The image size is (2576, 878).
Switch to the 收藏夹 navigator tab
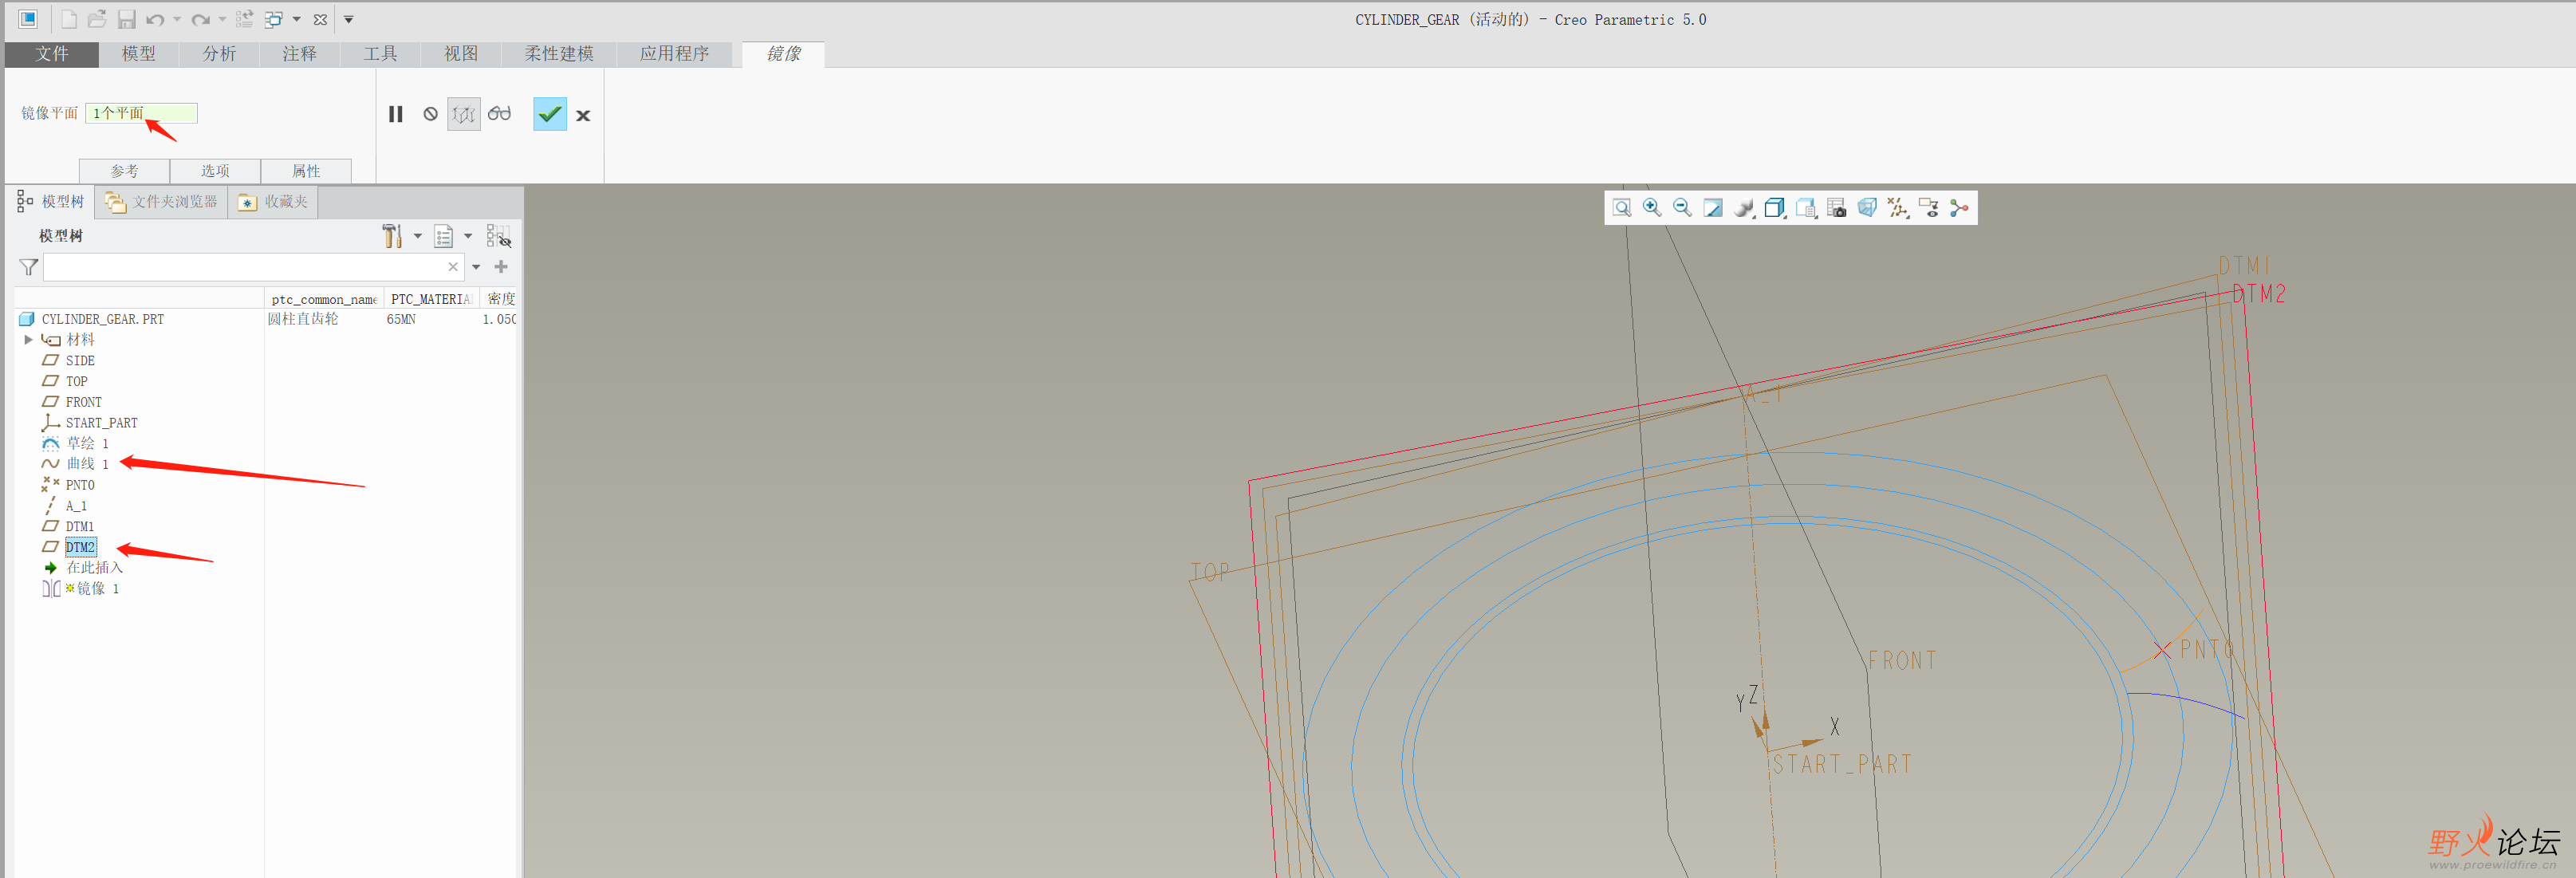[273, 202]
